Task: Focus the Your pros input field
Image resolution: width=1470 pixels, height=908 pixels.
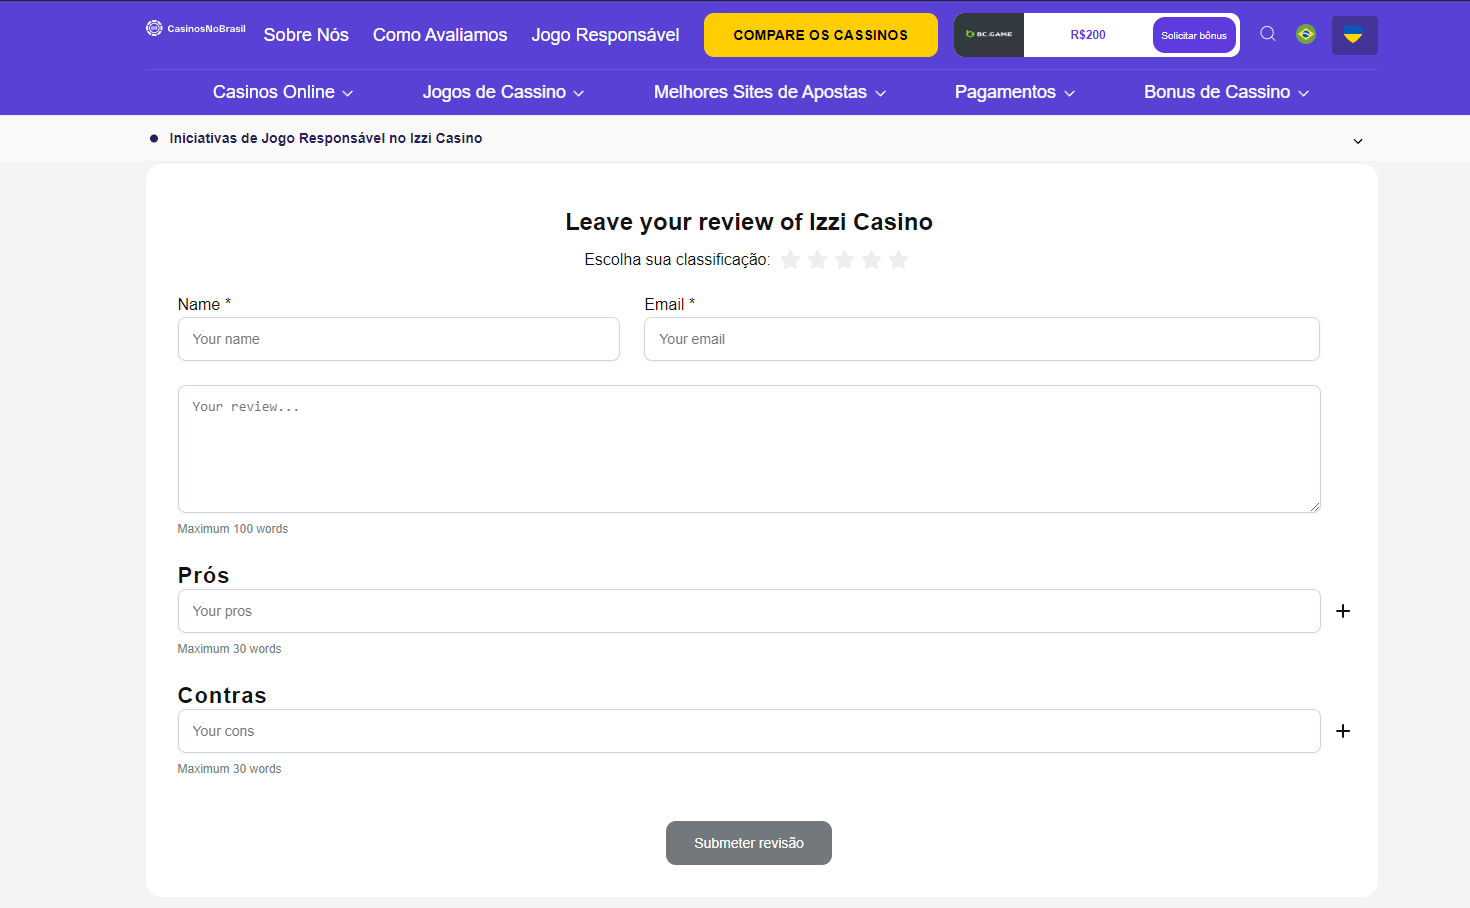Action: 749,611
